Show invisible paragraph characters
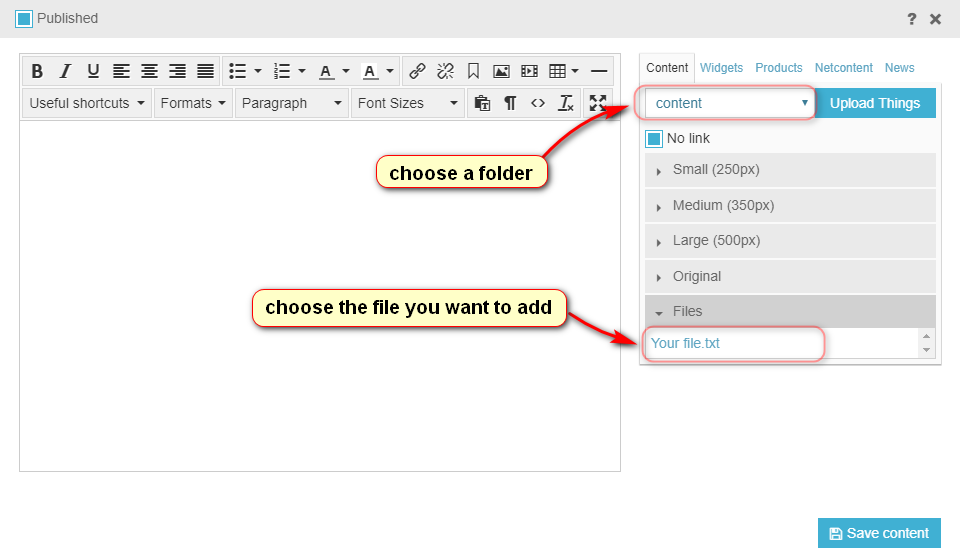This screenshot has height=557, width=960. [x=510, y=103]
